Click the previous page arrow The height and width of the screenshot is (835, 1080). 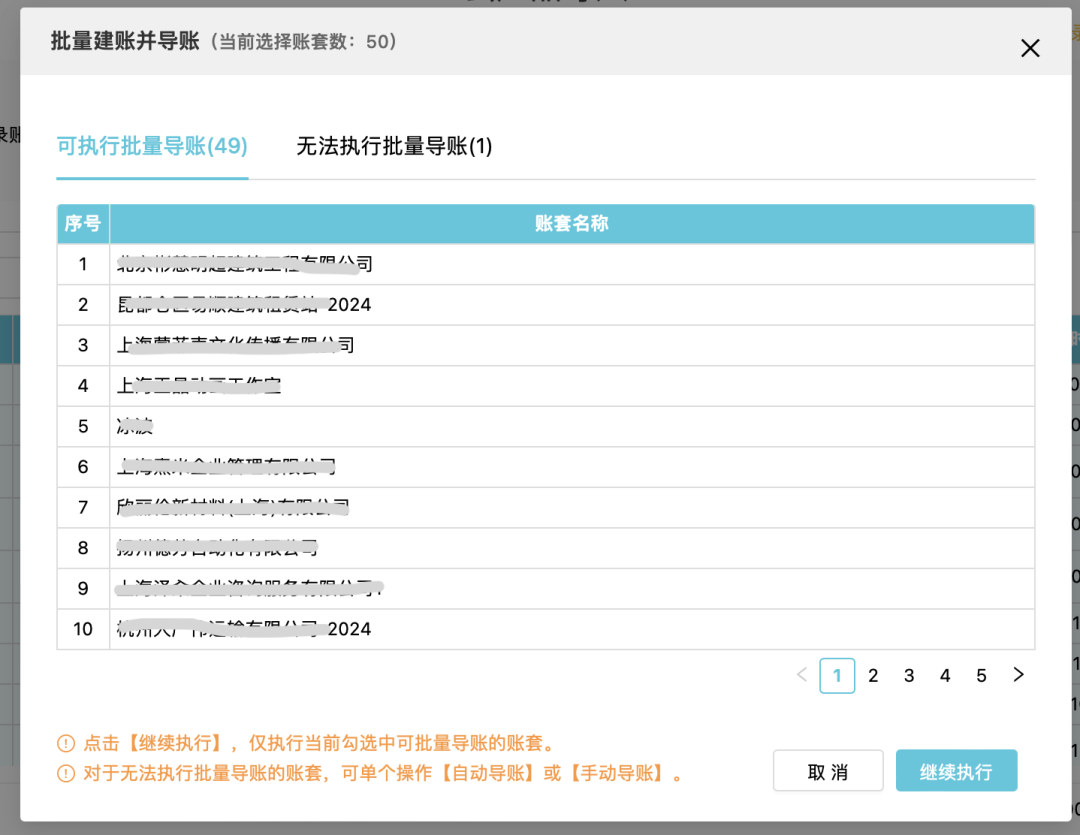pyautogui.click(x=801, y=675)
